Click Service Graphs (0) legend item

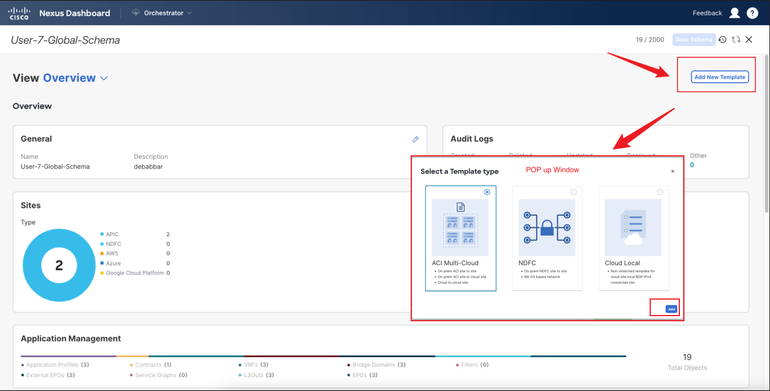click(x=159, y=375)
